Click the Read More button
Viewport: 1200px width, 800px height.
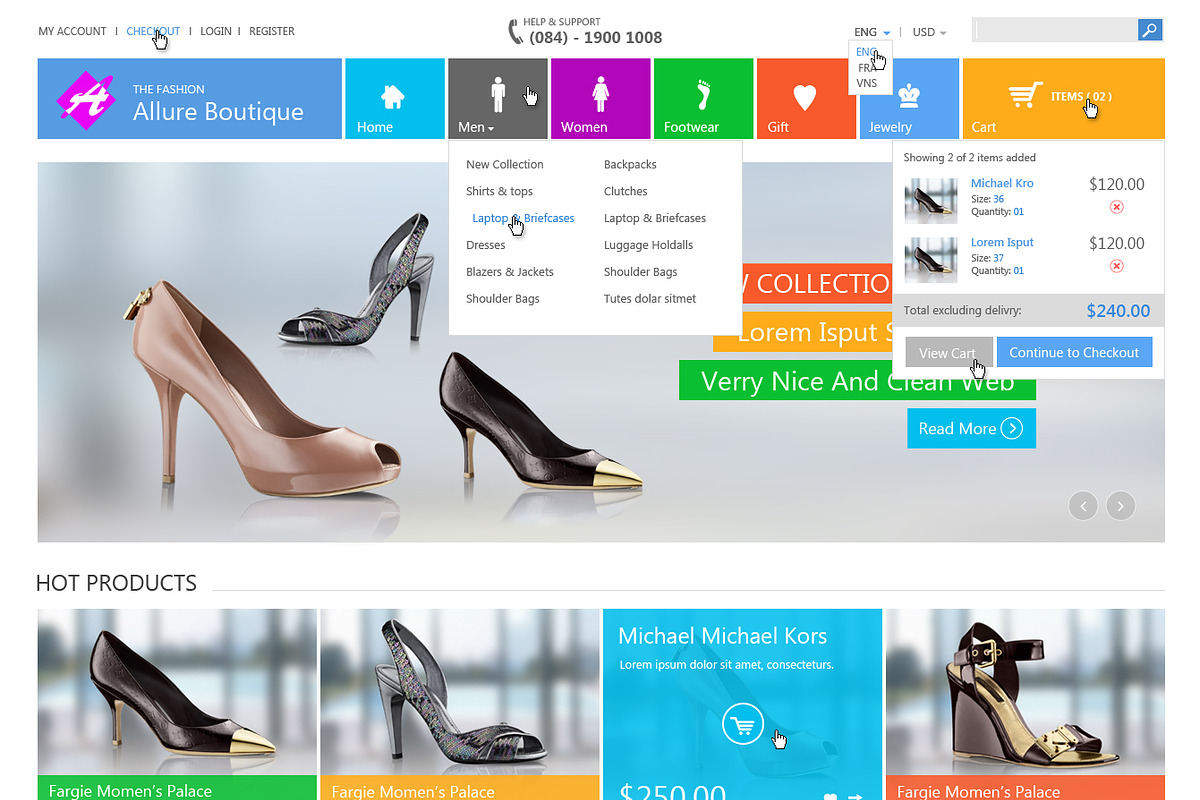[971, 428]
